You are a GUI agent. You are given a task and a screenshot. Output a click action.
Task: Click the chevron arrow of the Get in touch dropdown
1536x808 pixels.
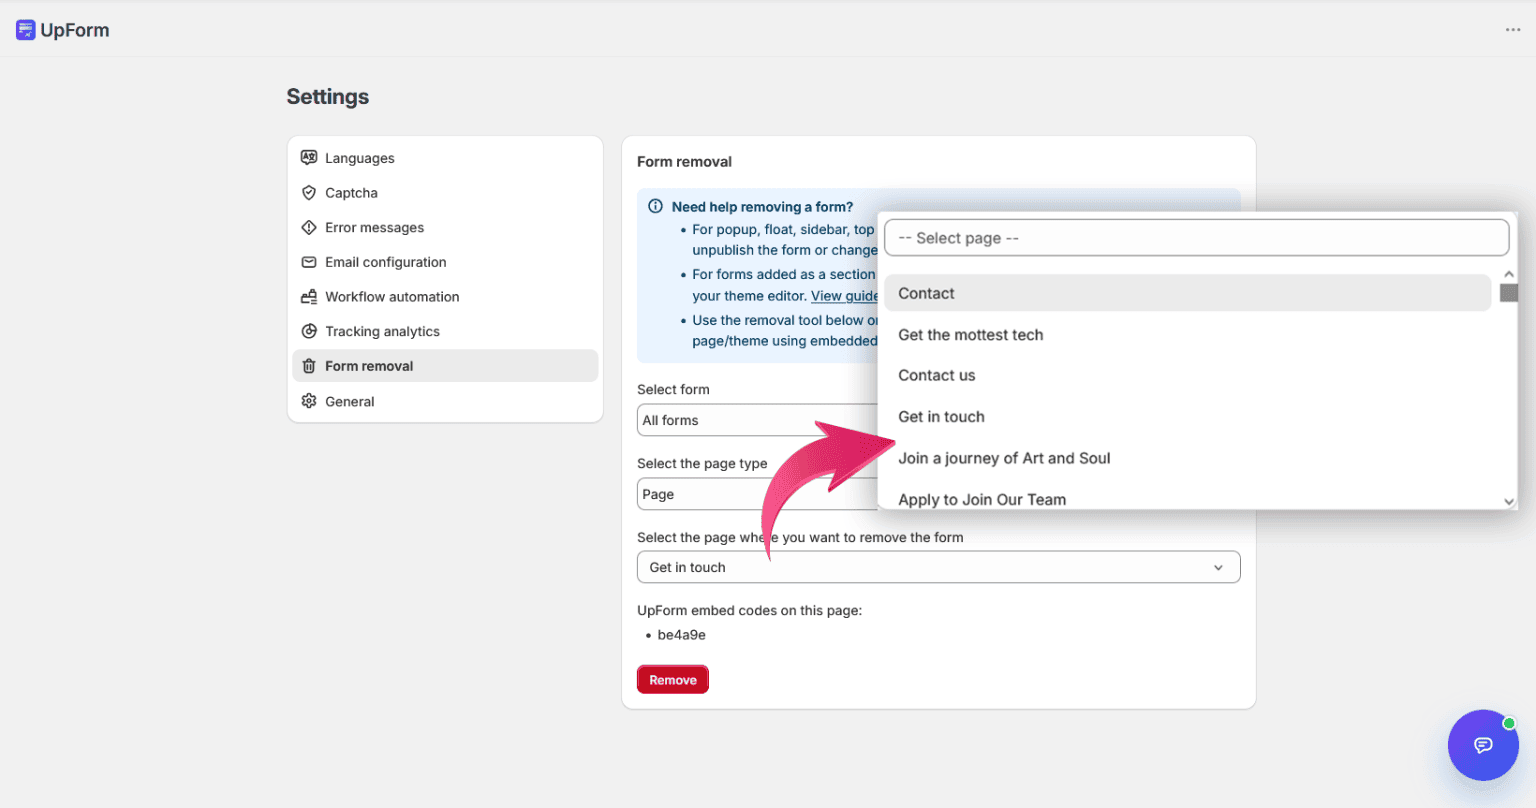tap(1218, 568)
